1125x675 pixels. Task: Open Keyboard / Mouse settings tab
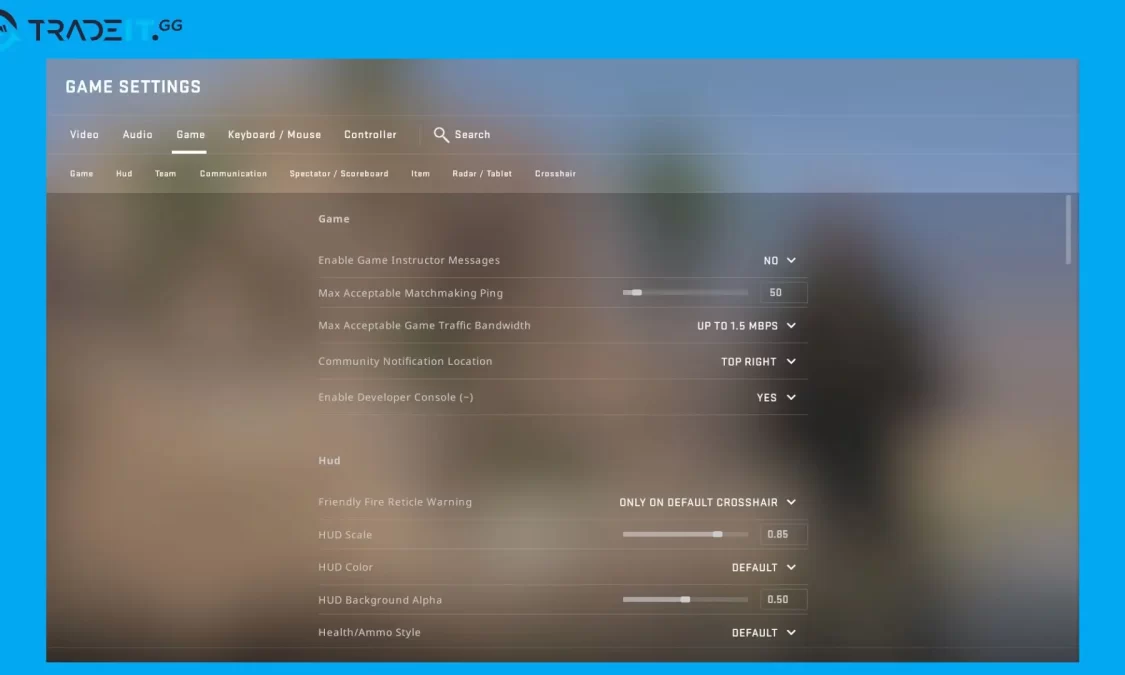(274, 135)
